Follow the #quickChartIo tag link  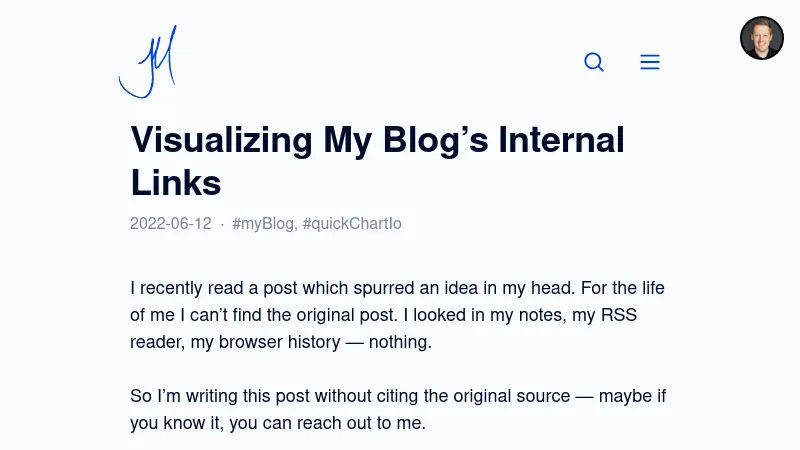[x=352, y=224]
